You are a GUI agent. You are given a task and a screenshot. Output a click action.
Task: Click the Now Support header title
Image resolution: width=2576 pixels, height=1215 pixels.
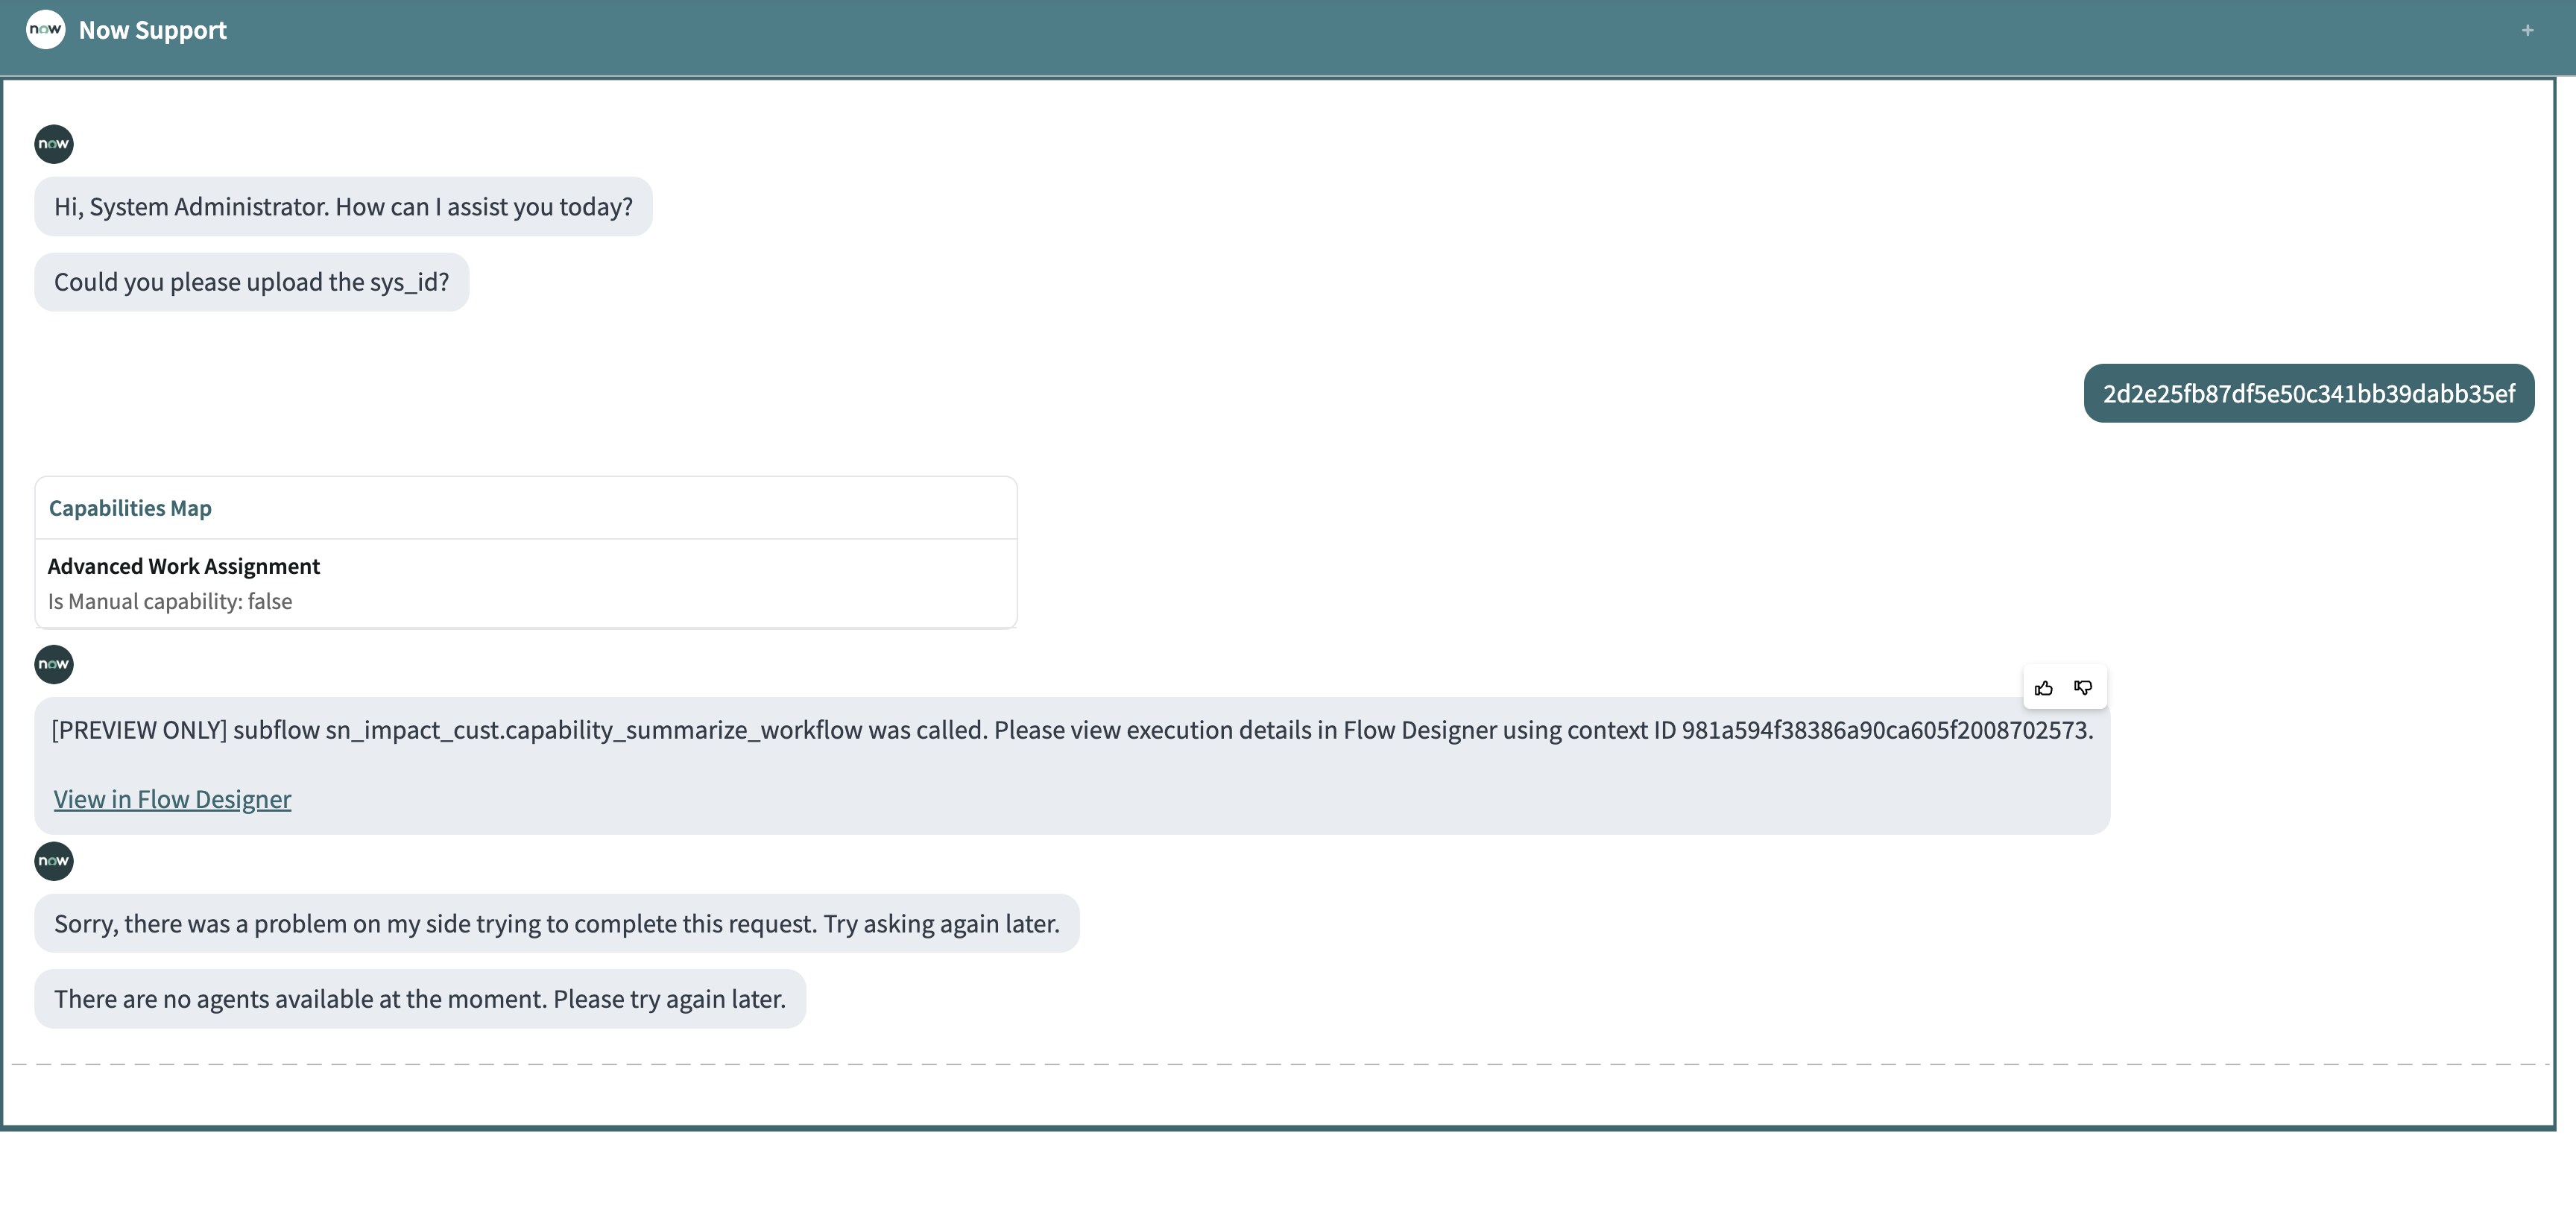[152, 30]
